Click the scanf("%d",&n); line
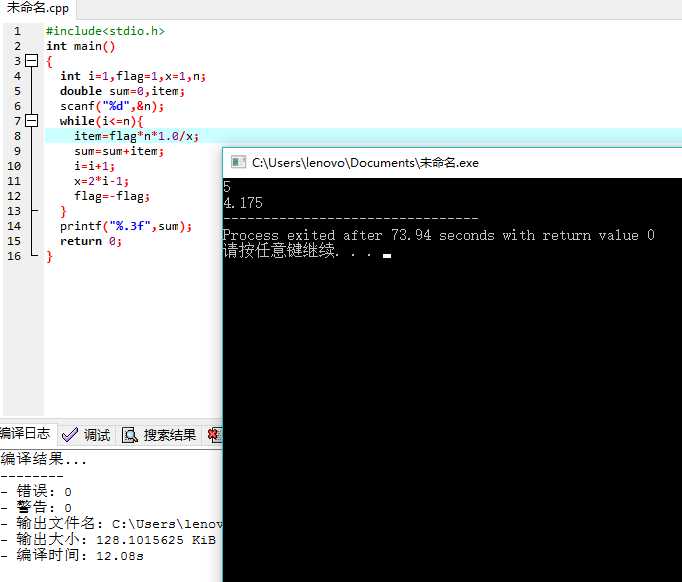Viewport: 682px width, 582px height. coord(112,106)
